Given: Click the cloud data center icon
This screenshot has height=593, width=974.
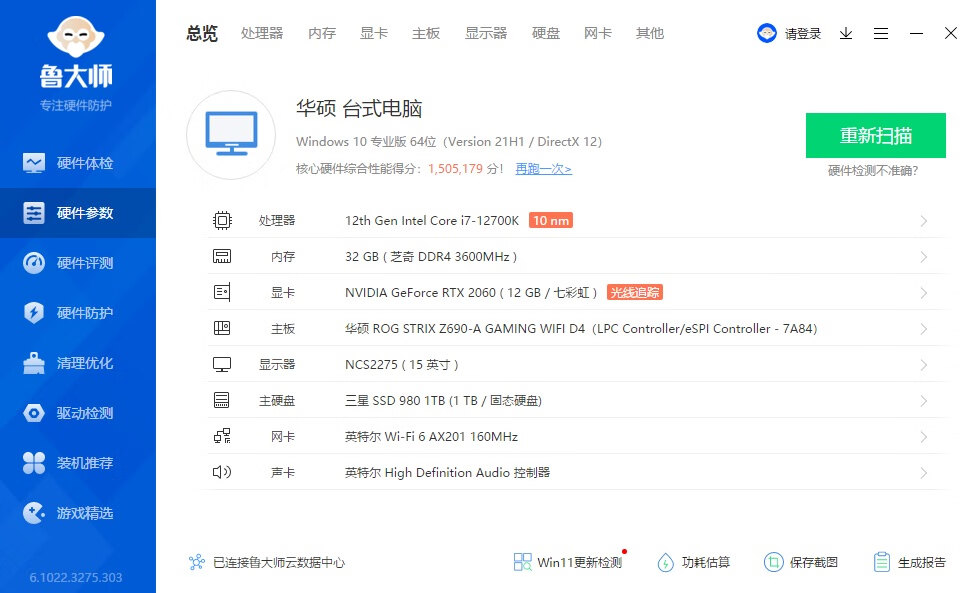Looking at the screenshot, I should [197, 562].
